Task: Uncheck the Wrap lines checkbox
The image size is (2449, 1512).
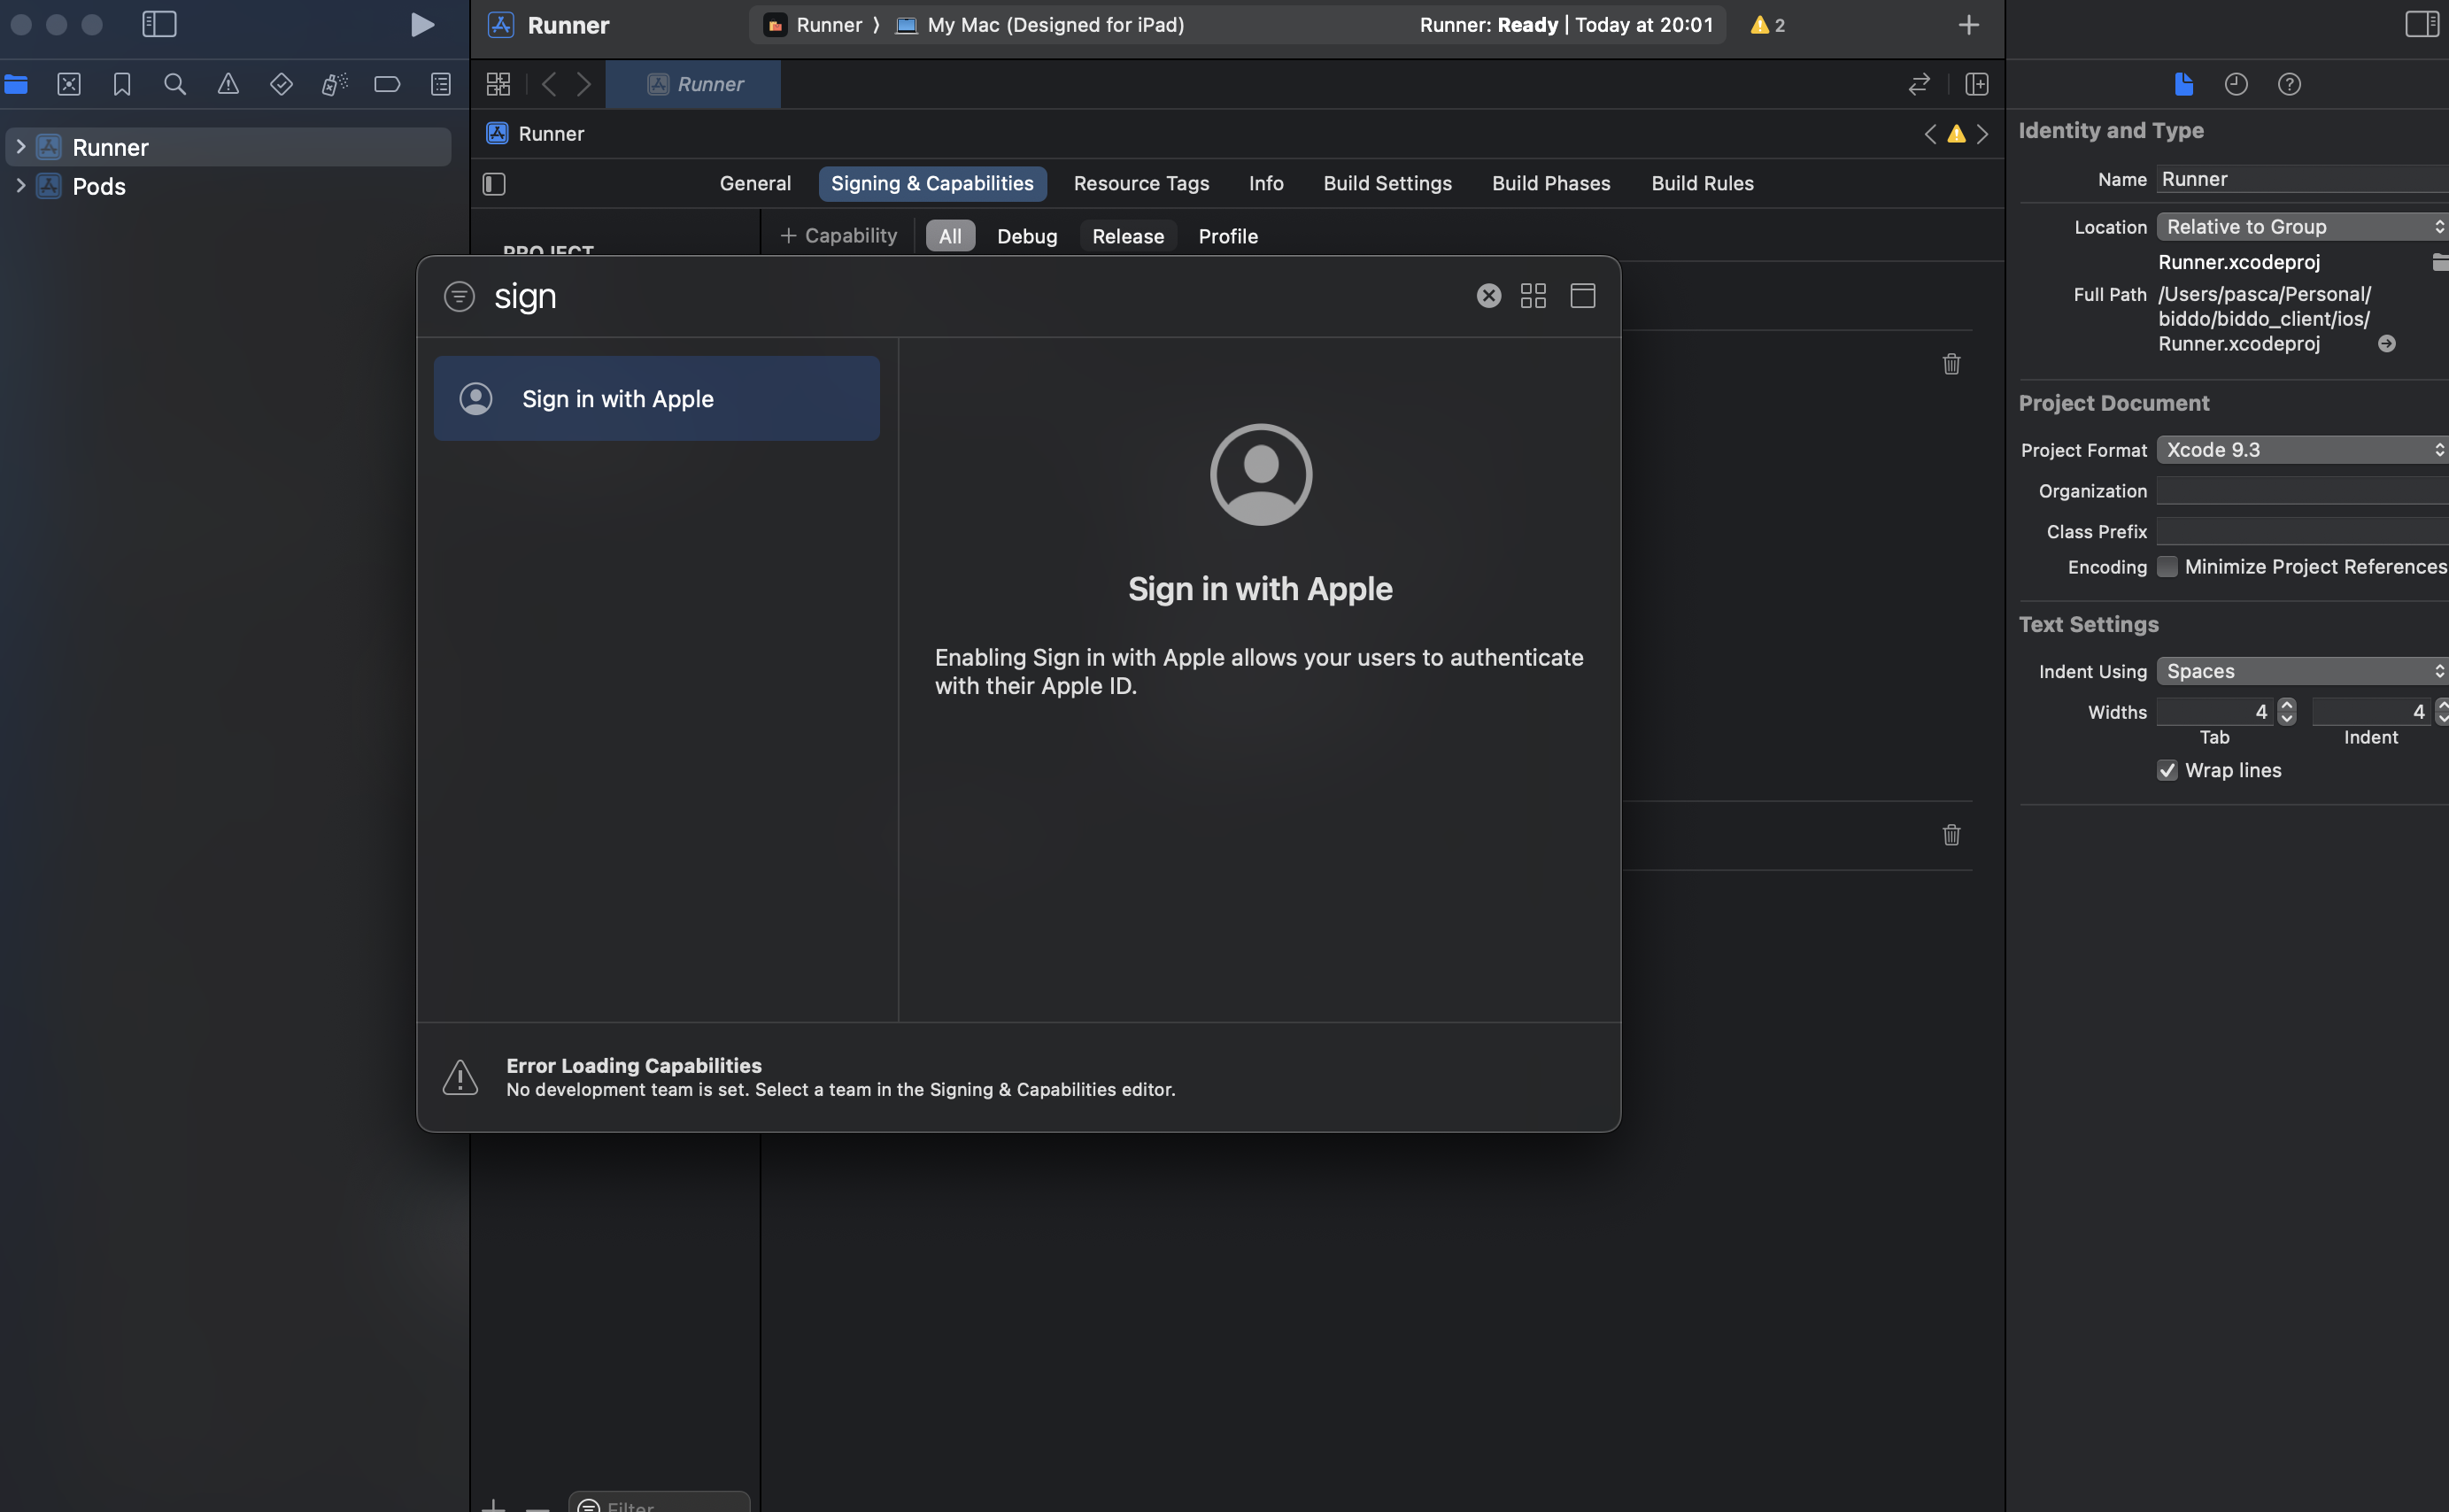Action: 2167,770
